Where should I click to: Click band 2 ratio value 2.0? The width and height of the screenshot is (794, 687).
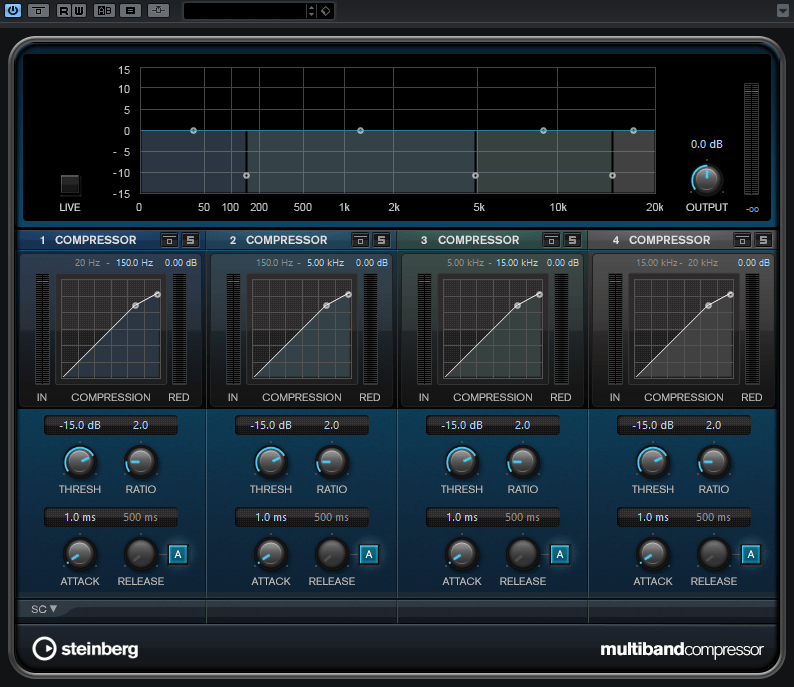pos(331,425)
